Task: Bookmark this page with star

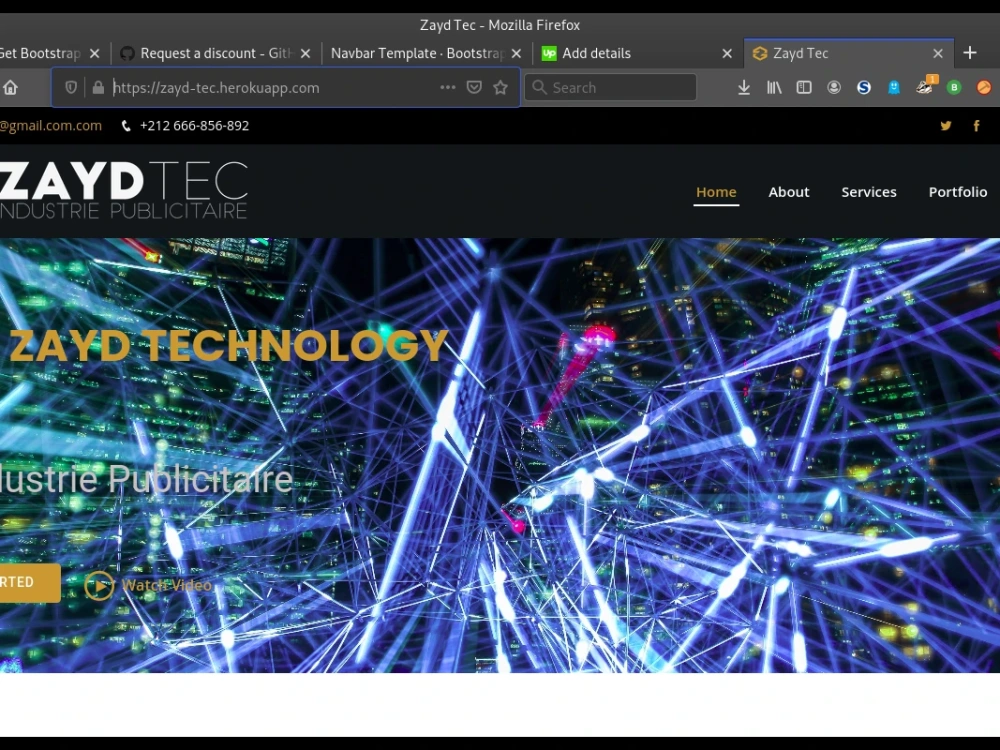Action: click(501, 87)
